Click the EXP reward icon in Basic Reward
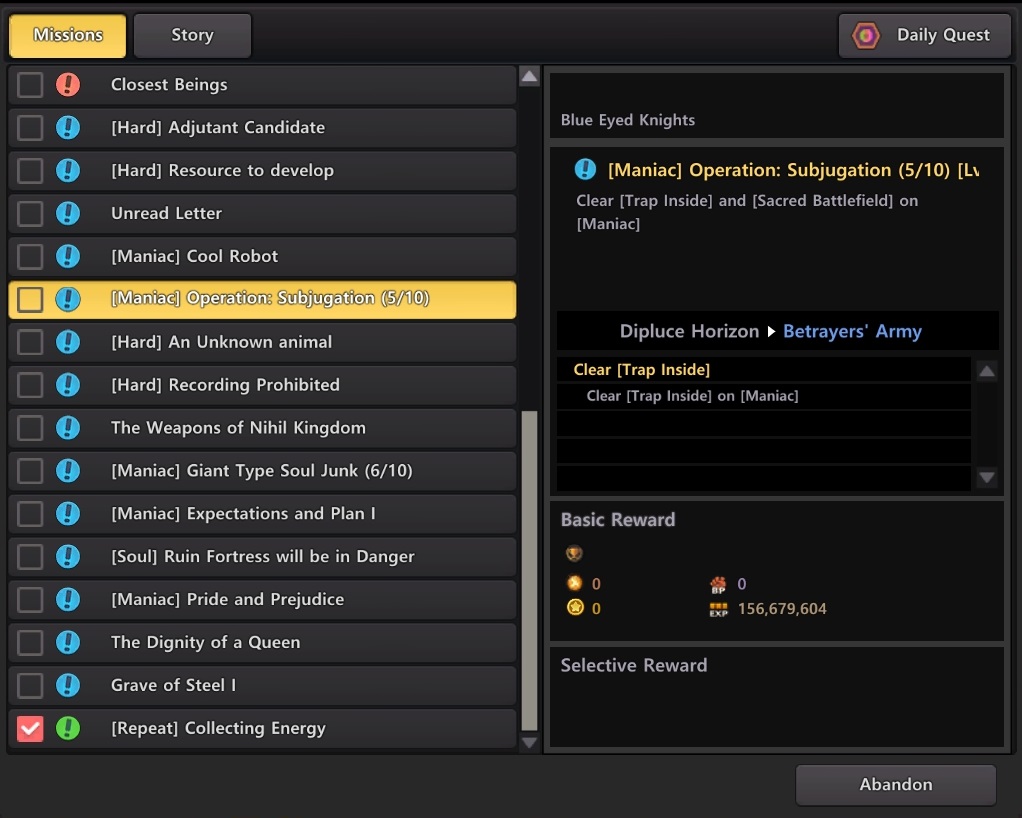The image size is (1022, 818). [x=718, y=609]
